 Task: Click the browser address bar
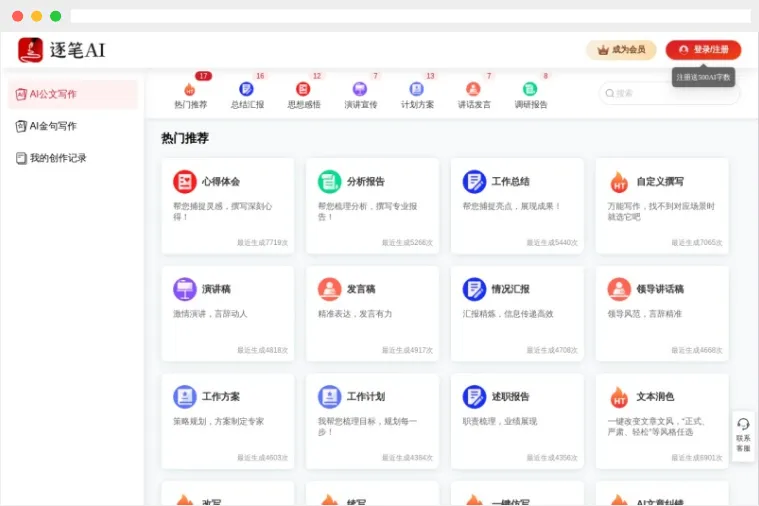pyautogui.click(x=410, y=16)
